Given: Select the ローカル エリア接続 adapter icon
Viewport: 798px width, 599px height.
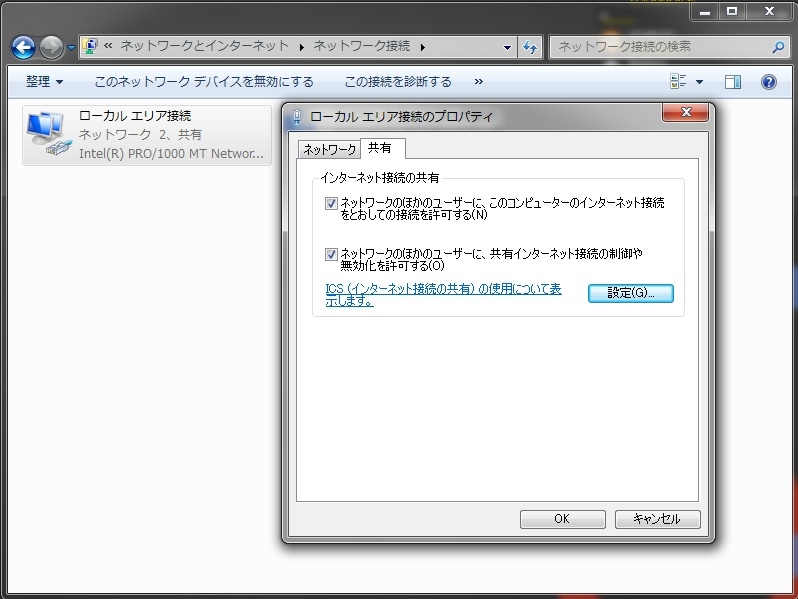Looking at the screenshot, I should click(48, 134).
